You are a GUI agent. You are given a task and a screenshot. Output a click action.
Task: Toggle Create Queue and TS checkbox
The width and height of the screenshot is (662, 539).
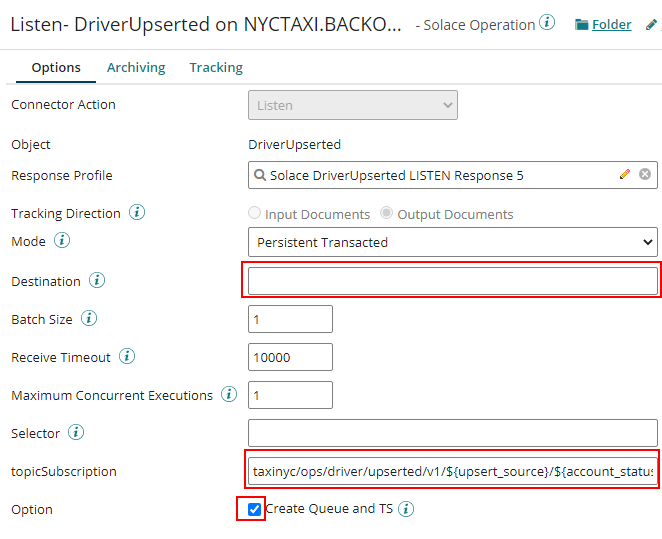pyautogui.click(x=255, y=509)
